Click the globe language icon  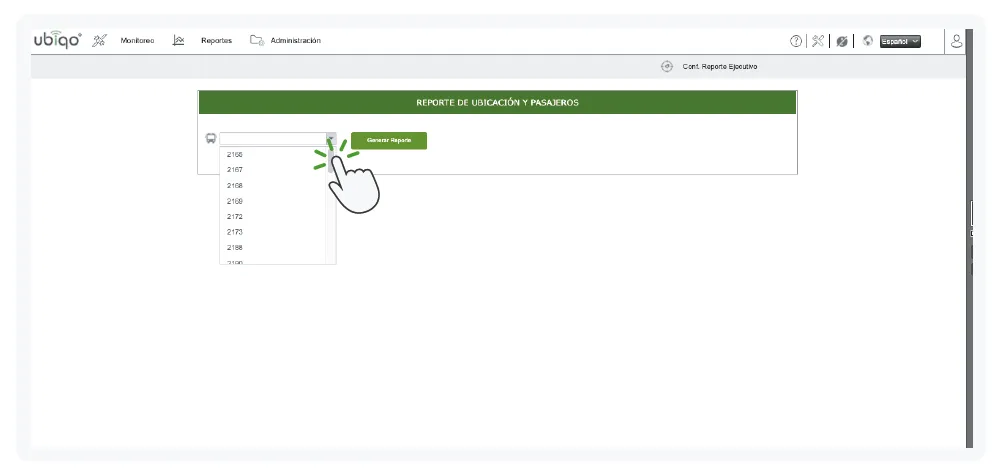[868, 41]
